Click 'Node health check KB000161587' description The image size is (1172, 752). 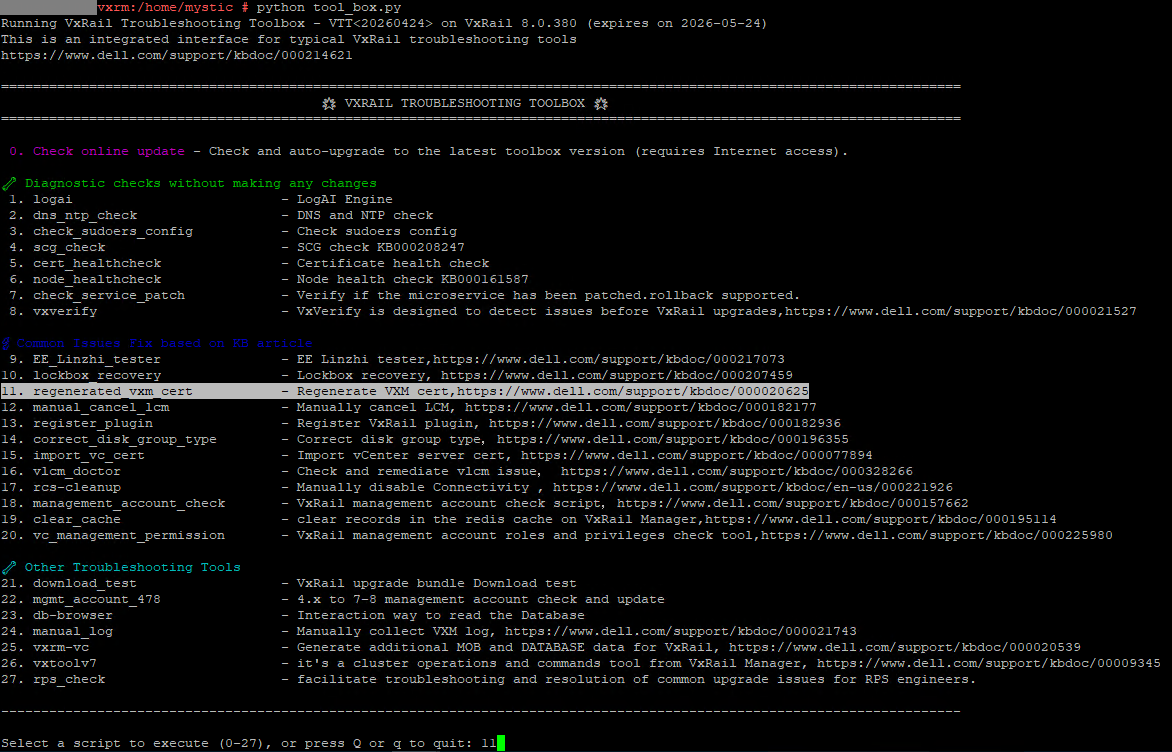click(x=413, y=279)
